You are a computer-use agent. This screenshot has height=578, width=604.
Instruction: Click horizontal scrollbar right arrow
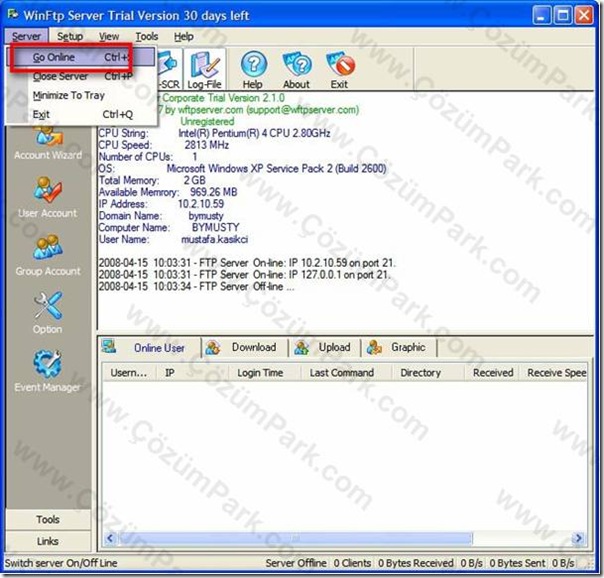(579, 538)
